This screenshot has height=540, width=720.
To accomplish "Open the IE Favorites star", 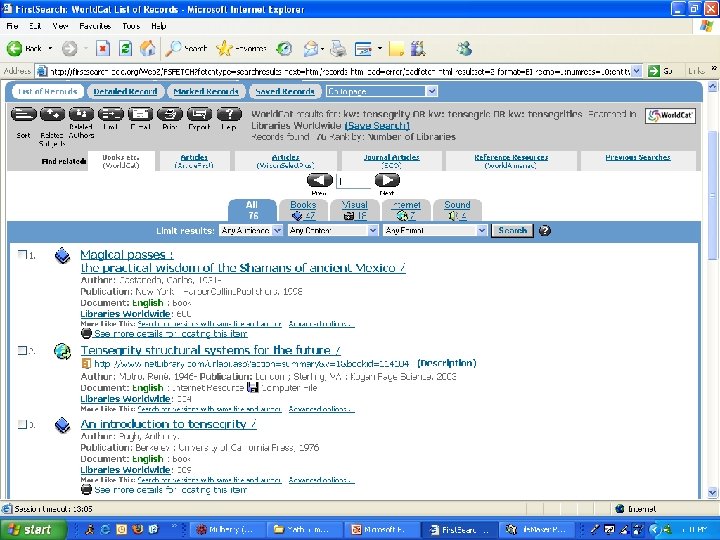I will point(242,48).
